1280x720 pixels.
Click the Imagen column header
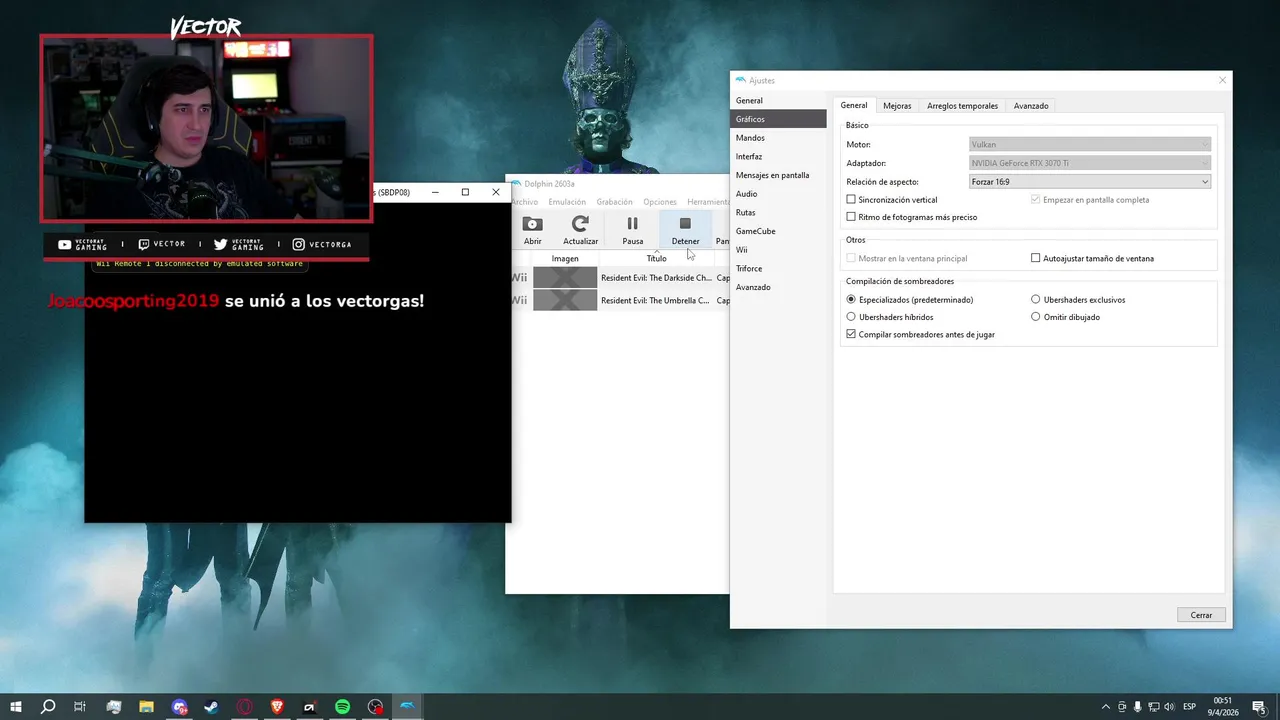coord(565,258)
